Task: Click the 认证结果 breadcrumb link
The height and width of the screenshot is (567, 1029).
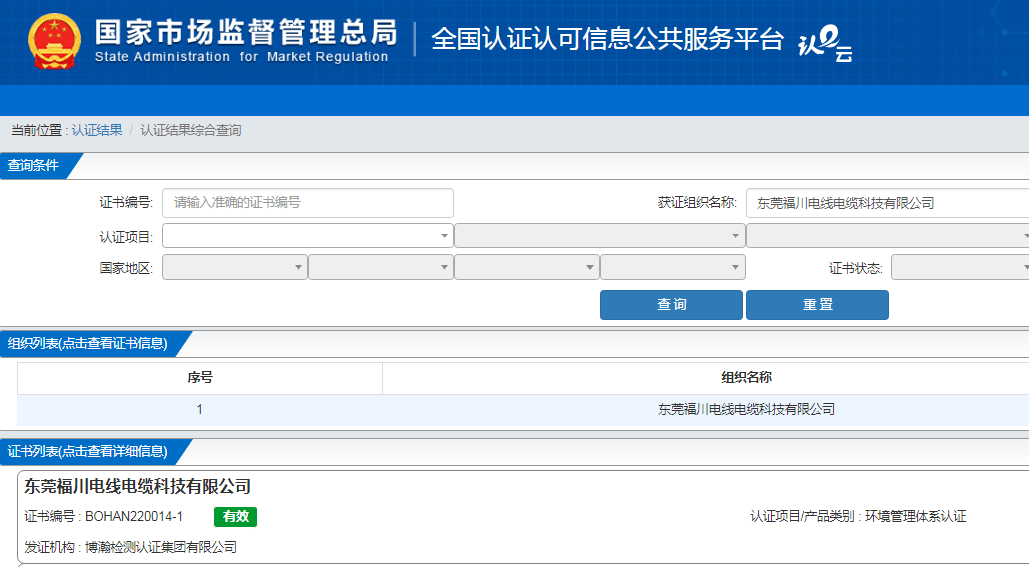Action: (x=97, y=130)
